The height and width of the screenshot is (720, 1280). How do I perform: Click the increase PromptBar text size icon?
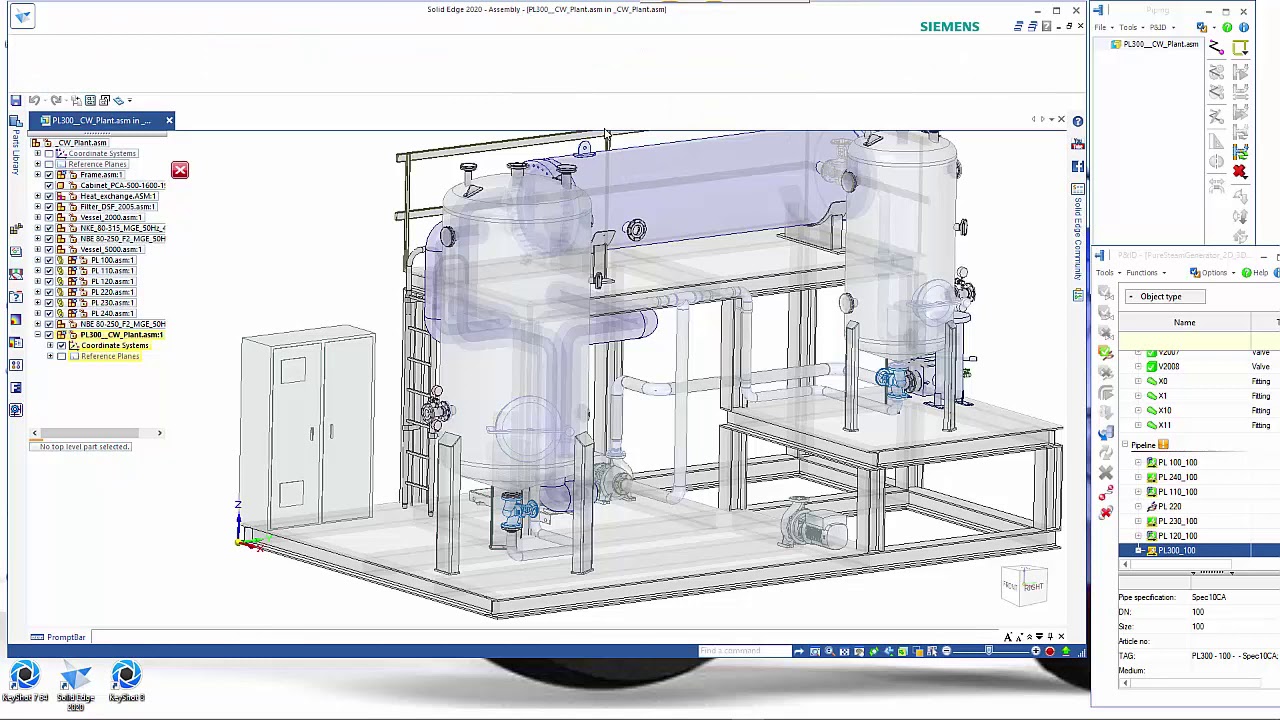point(1009,637)
